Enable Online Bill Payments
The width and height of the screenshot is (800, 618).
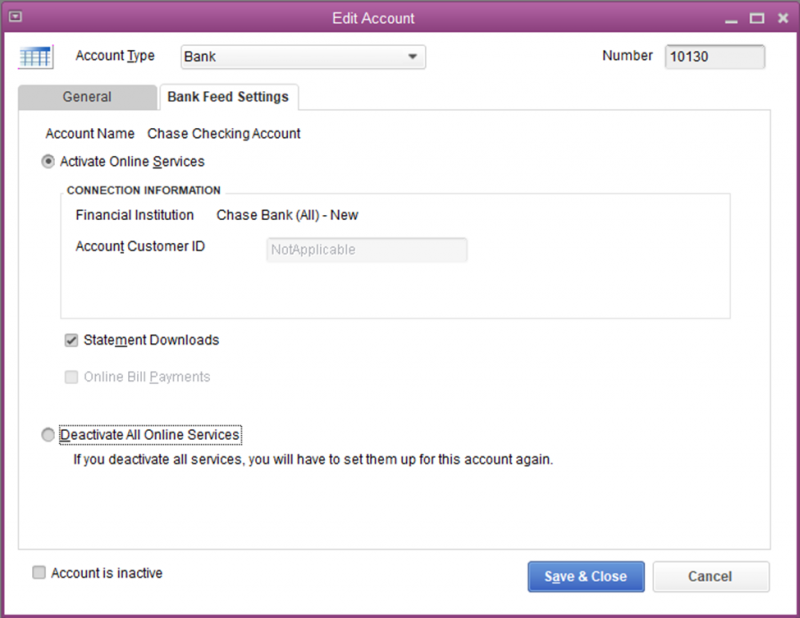[x=71, y=377]
